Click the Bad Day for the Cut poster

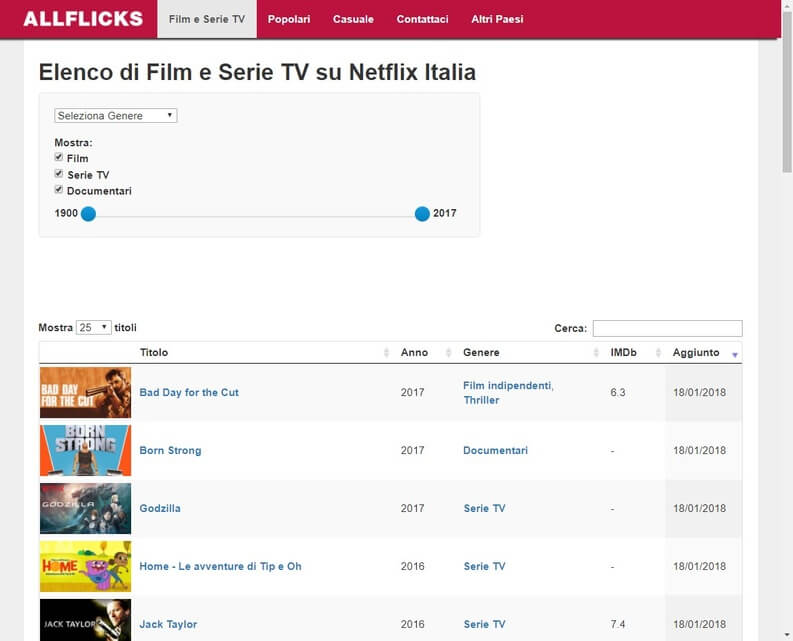tap(85, 393)
